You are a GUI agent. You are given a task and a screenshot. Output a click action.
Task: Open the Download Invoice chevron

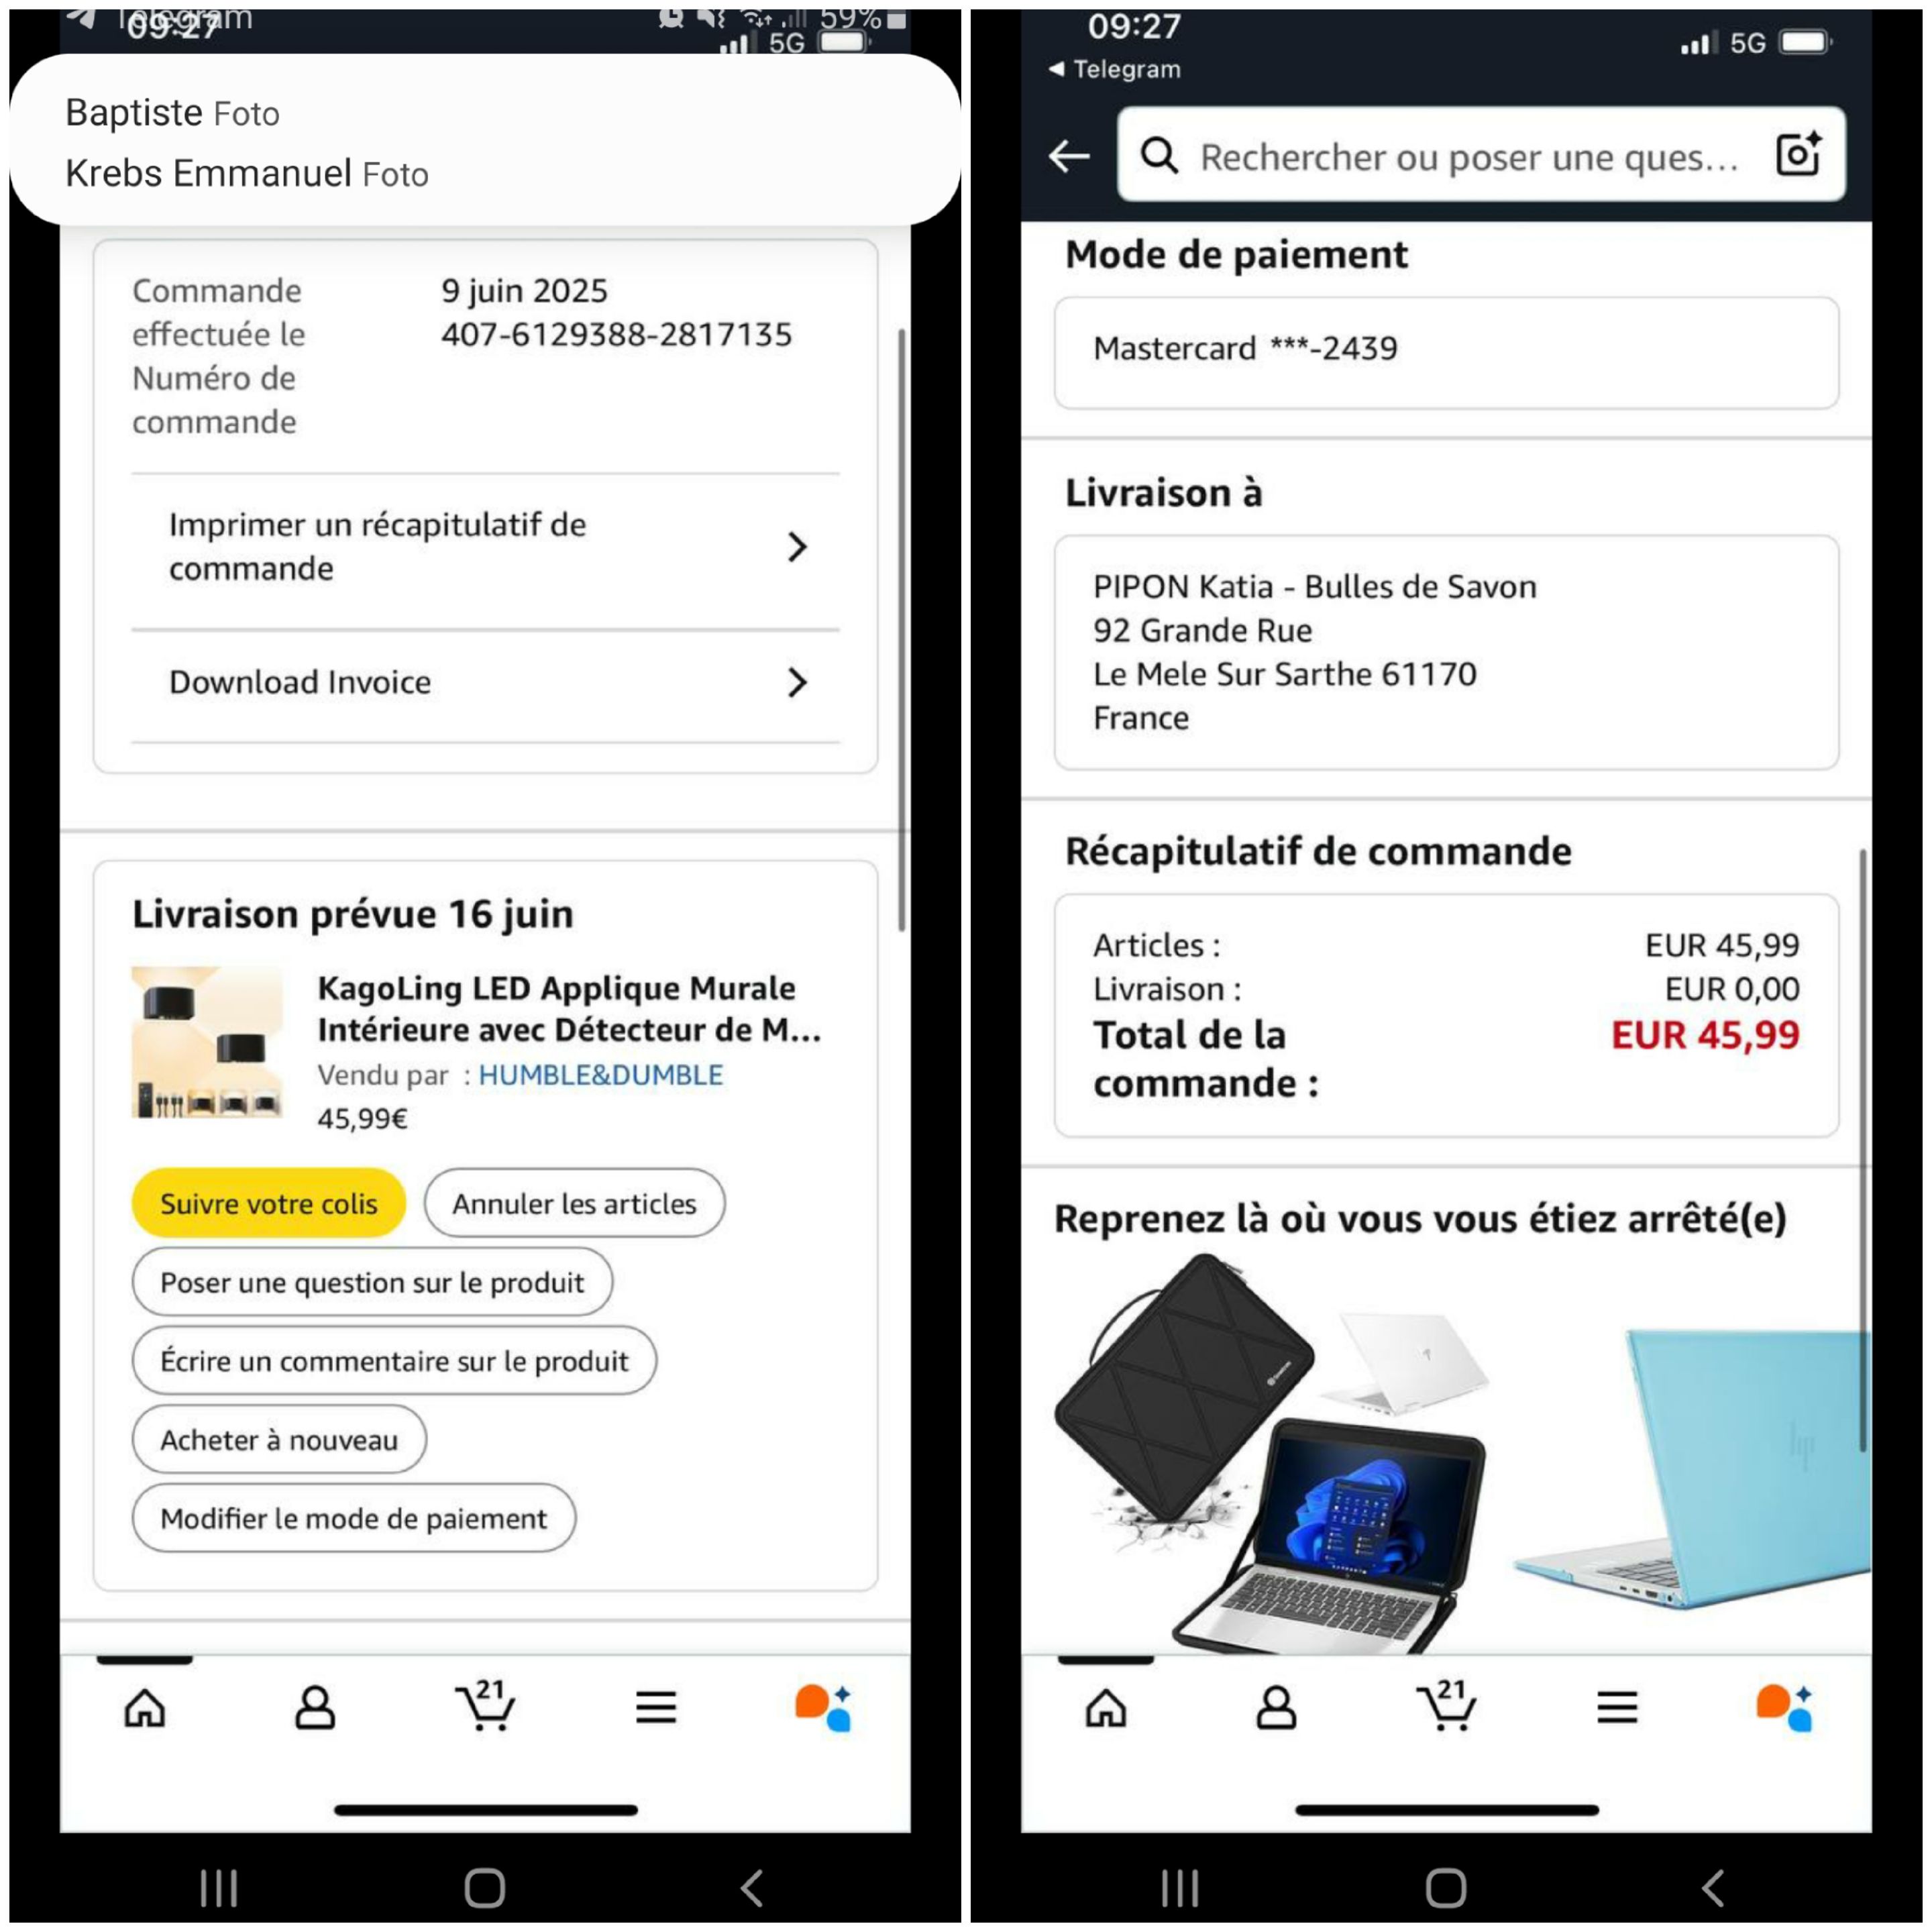[797, 682]
